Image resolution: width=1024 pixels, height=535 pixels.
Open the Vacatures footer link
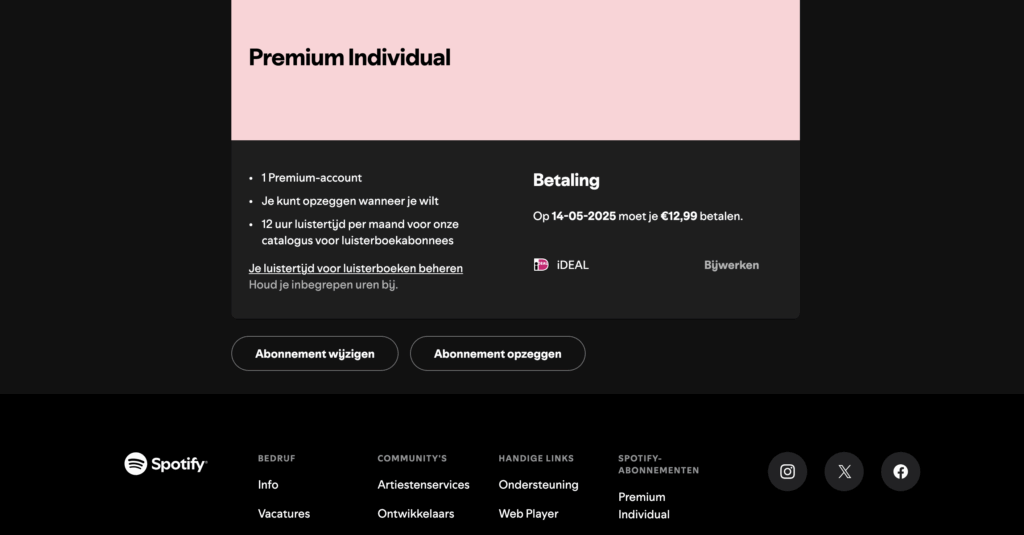(283, 513)
